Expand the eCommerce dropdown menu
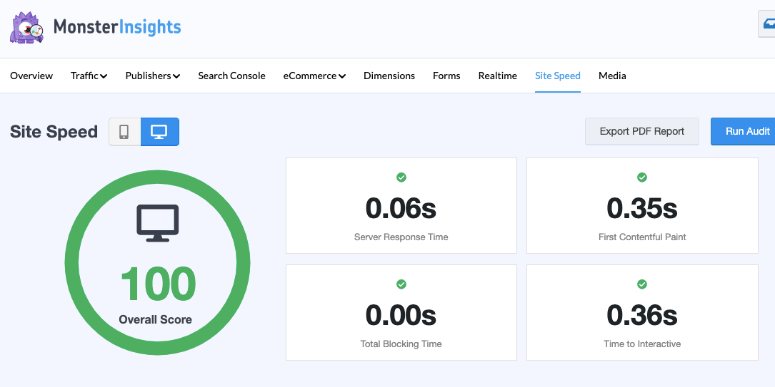 click(x=314, y=76)
